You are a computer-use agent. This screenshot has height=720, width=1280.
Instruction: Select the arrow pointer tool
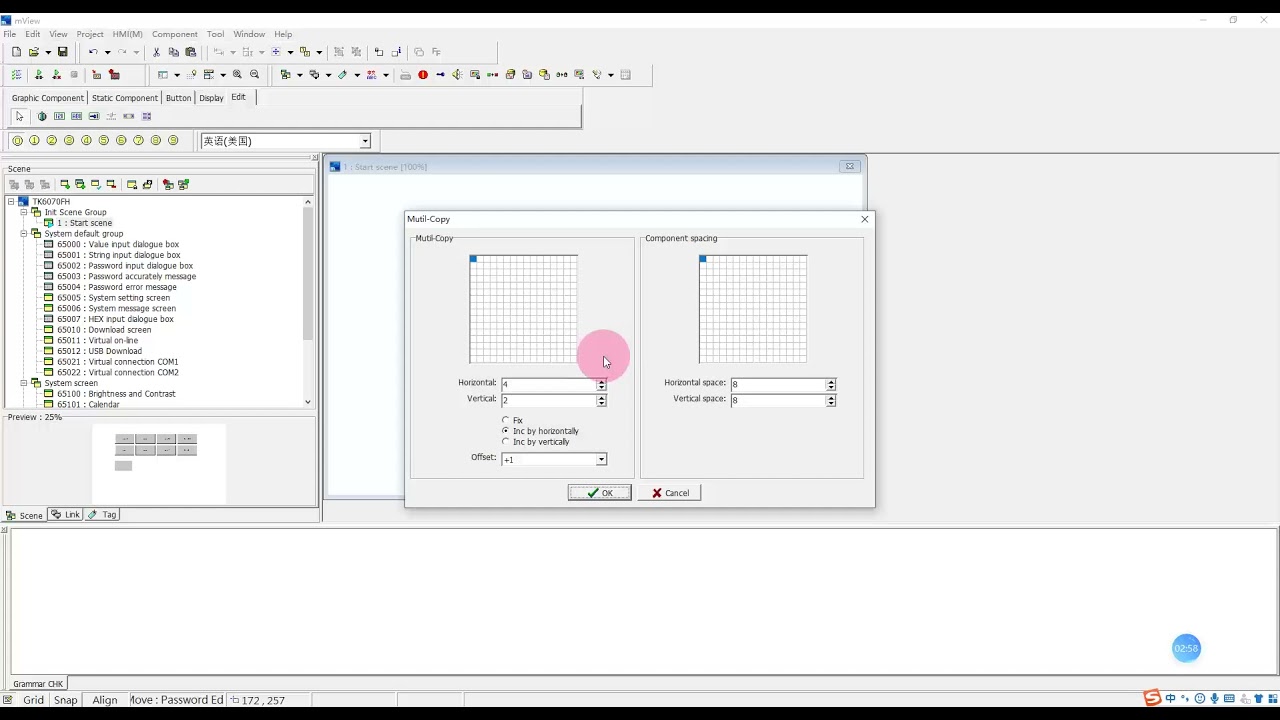pyautogui.click(x=19, y=117)
